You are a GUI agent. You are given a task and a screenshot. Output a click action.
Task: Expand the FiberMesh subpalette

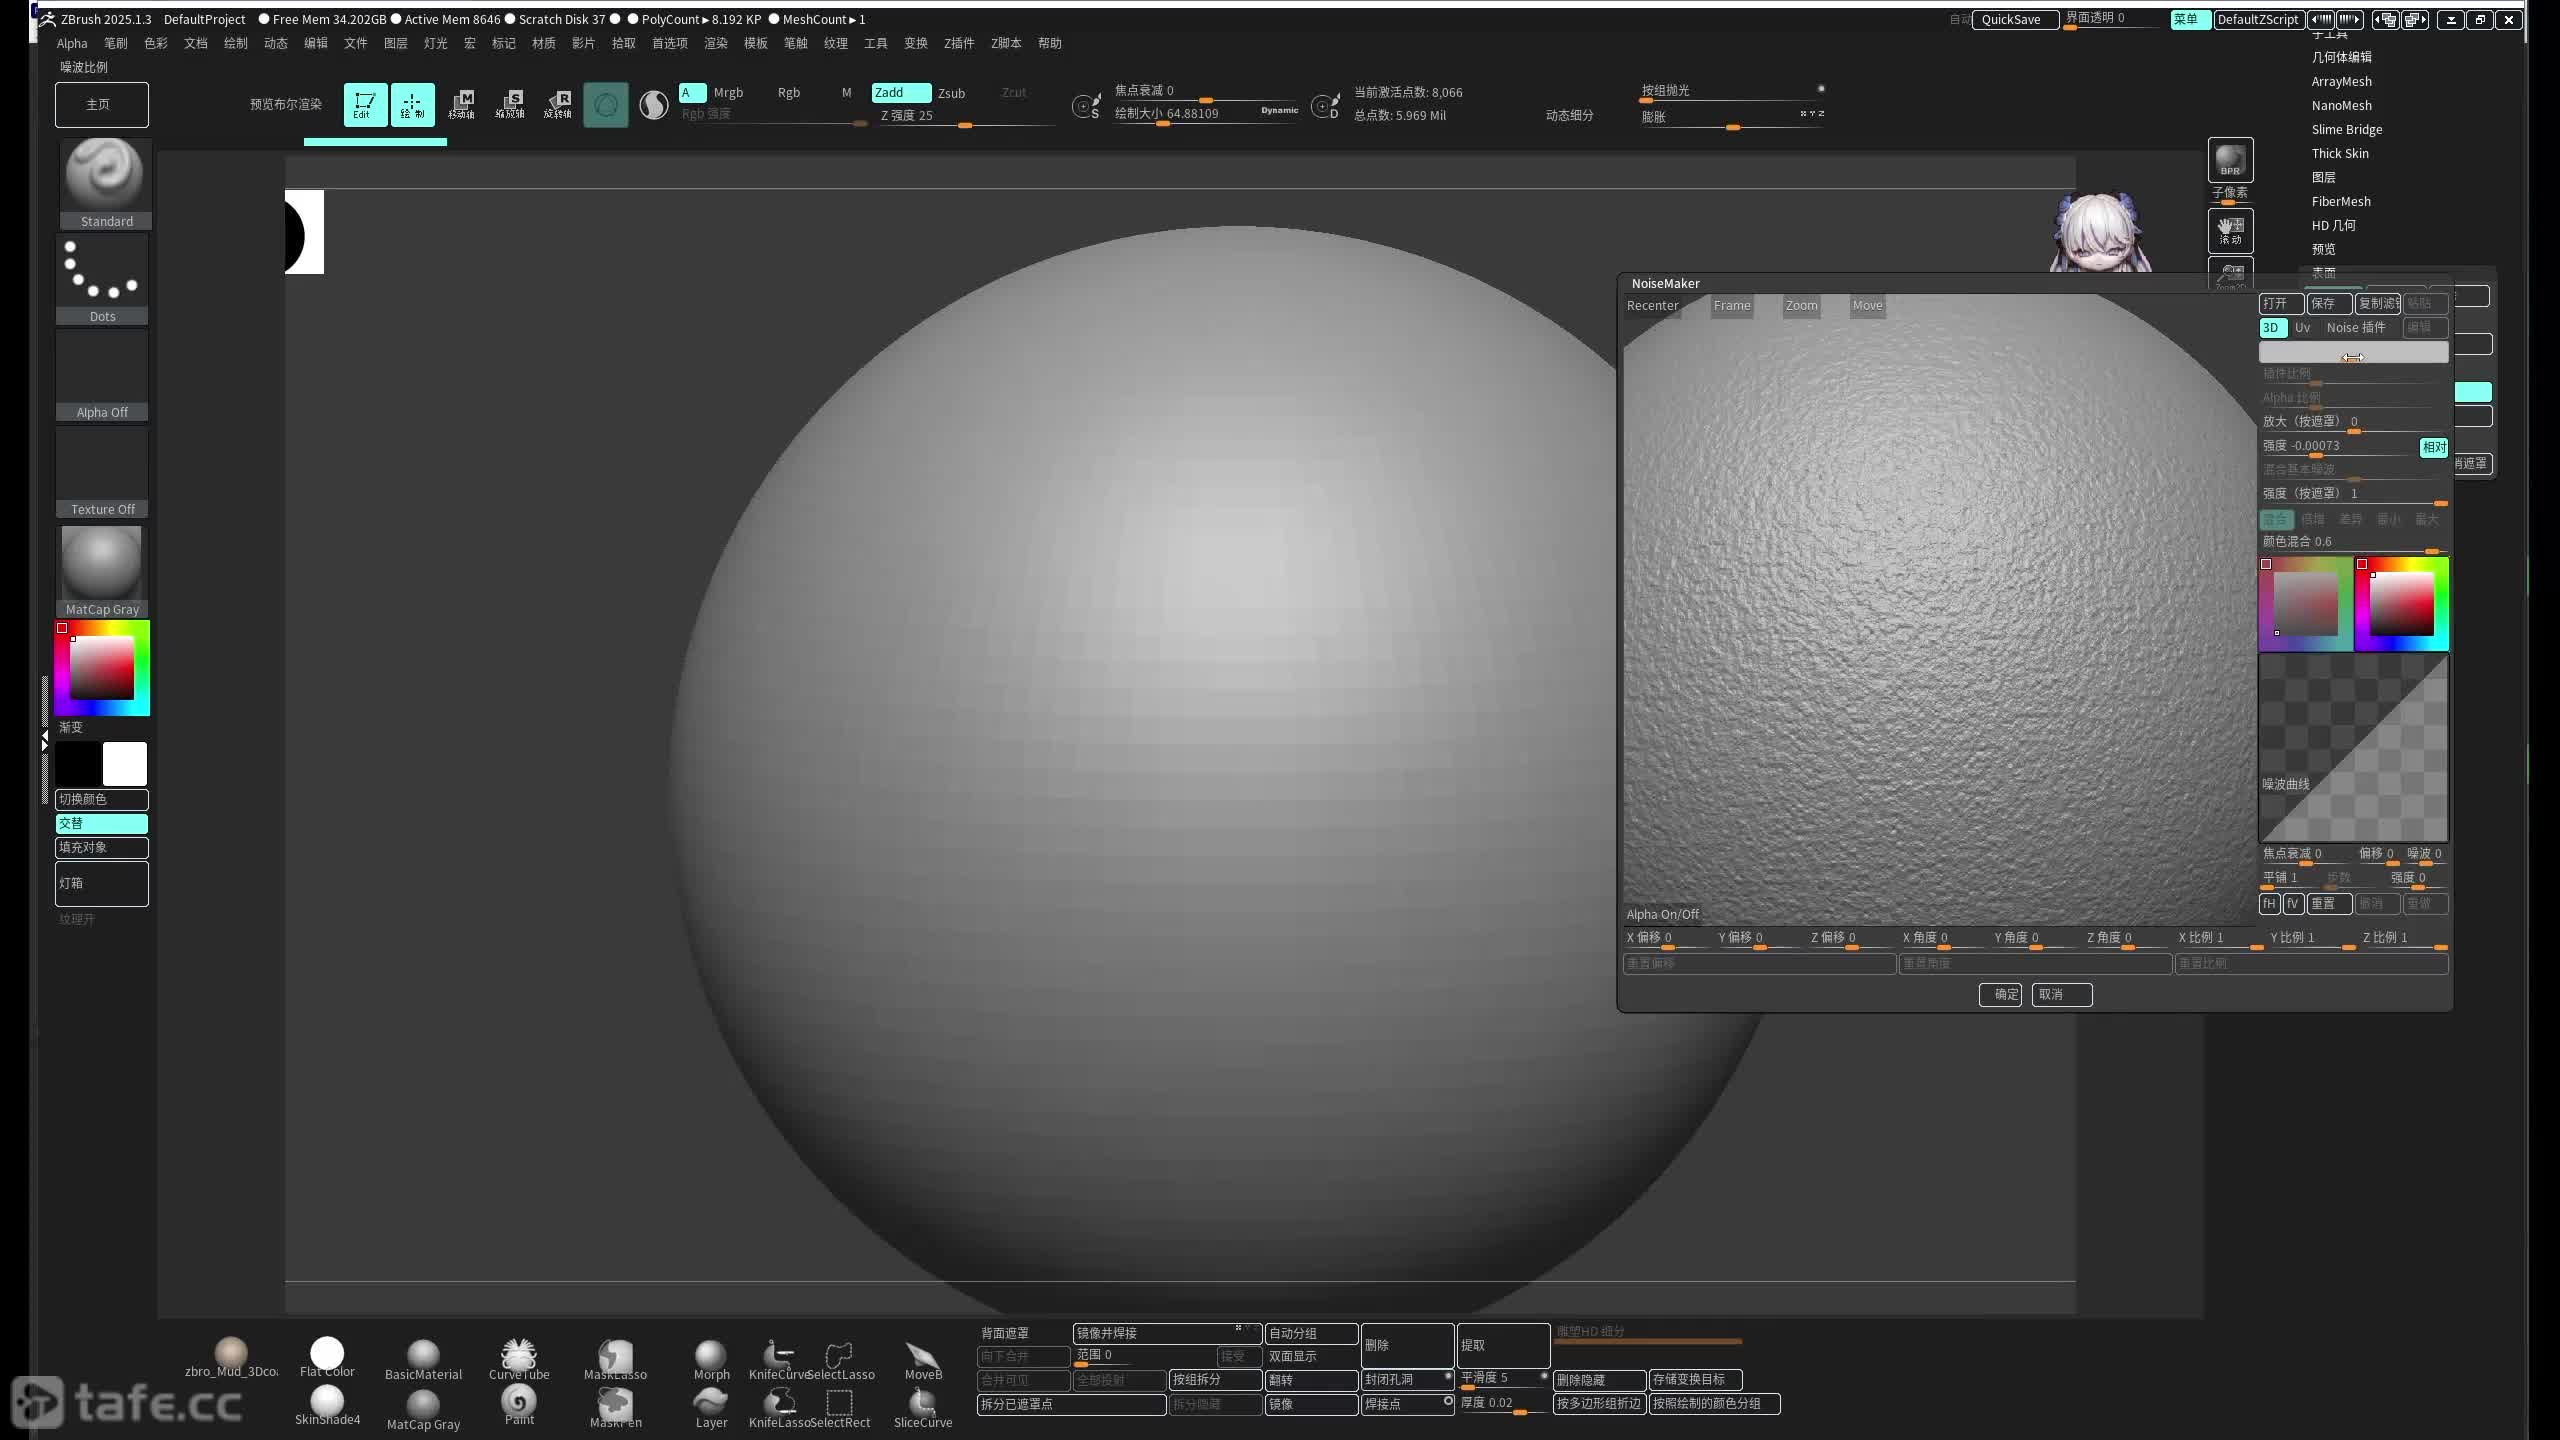tap(2340, 202)
